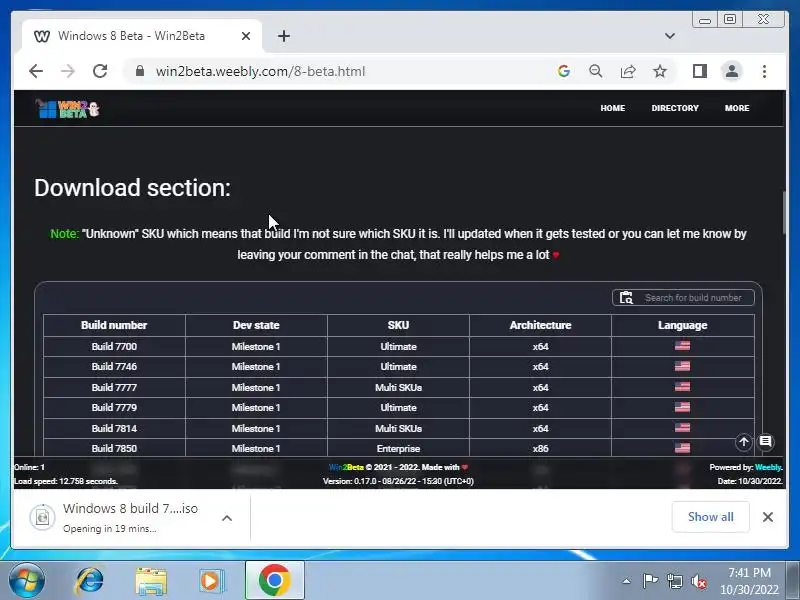The image size is (800, 600).
Task: Select the Build 7779 cell
Action: 114,408
